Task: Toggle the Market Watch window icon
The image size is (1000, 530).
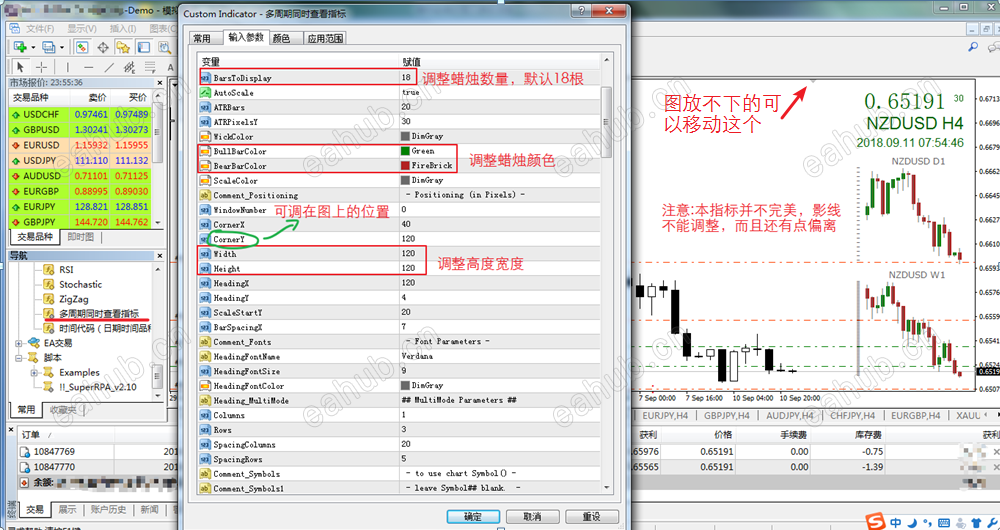Action: tap(82, 47)
